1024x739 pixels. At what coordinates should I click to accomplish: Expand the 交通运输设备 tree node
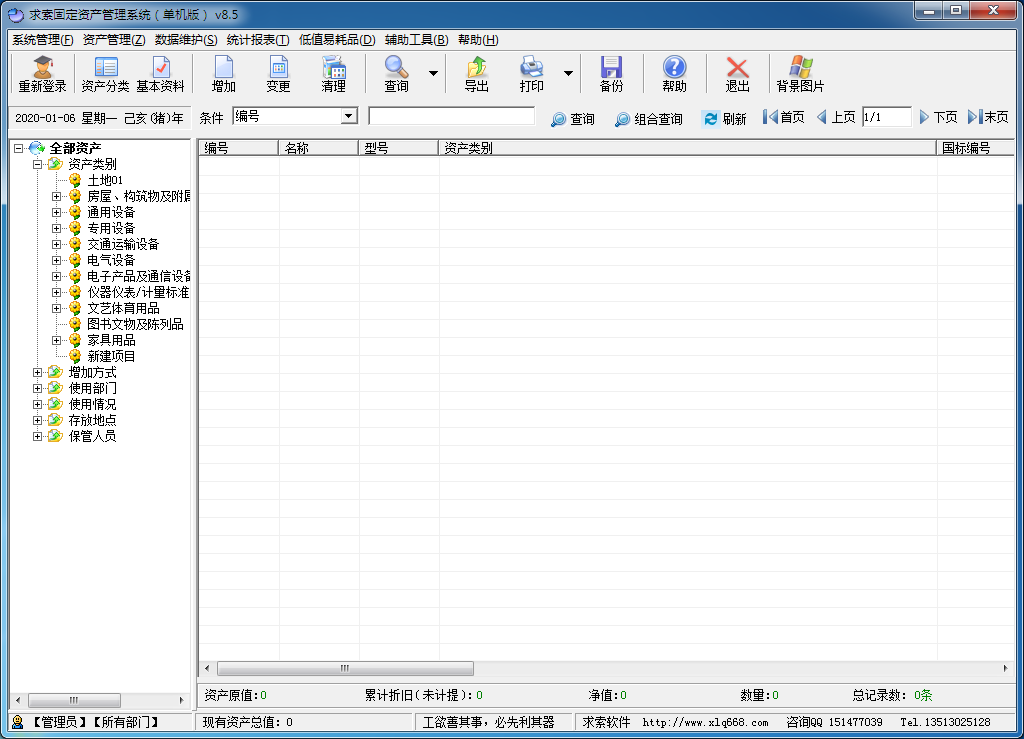(x=57, y=244)
